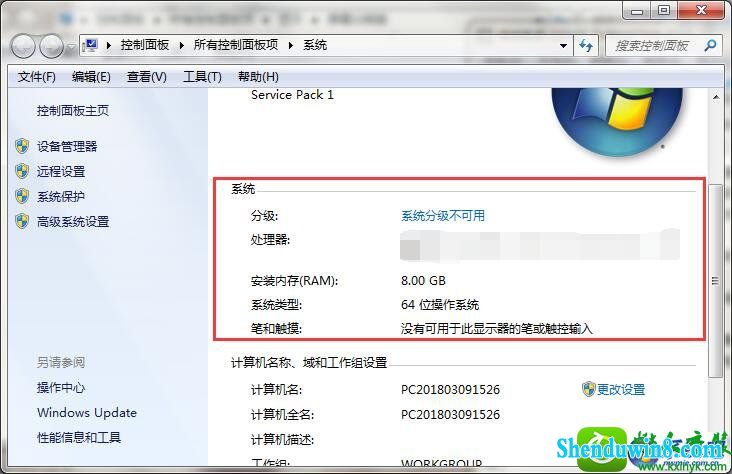
Task: Maximize the System window
Action: point(664,11)
